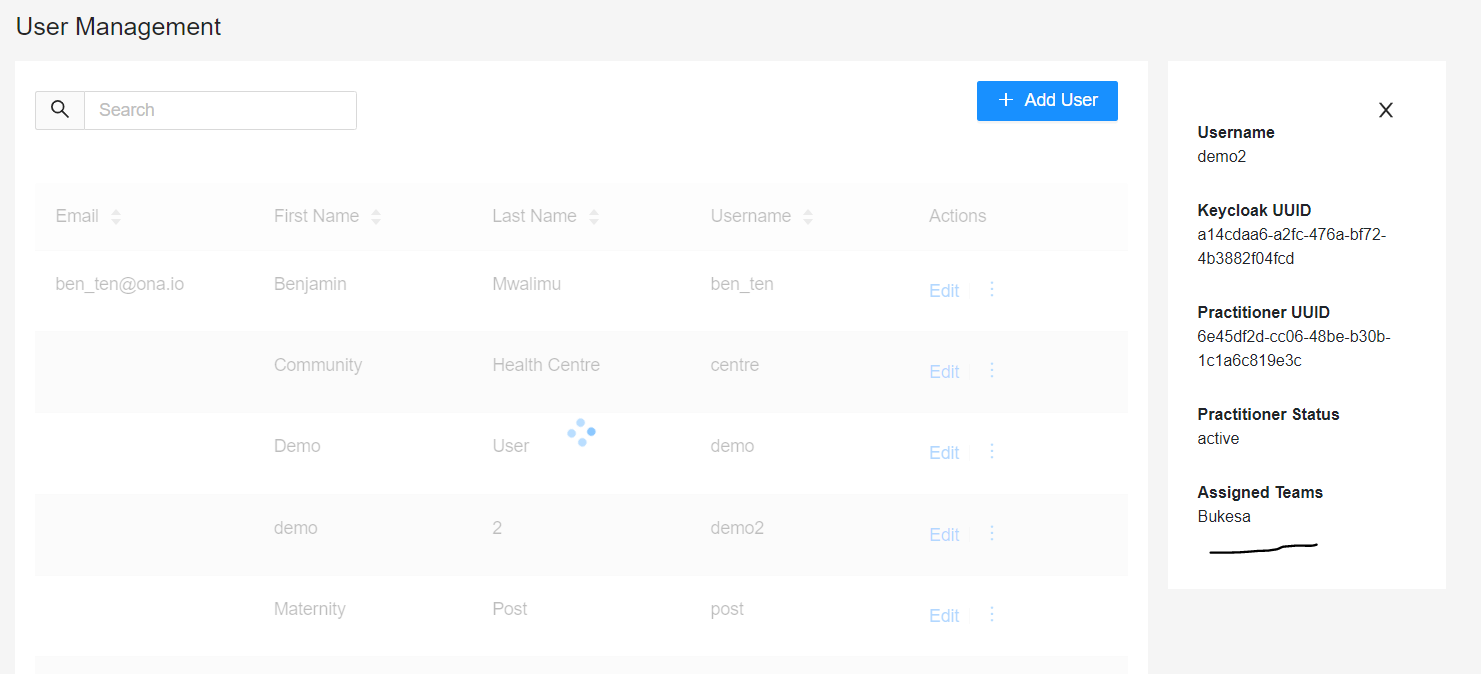Screen dimensions: 1481x674
Task: Edit the Demo User account
Action: pyautogui.click(x=943, y=452)
